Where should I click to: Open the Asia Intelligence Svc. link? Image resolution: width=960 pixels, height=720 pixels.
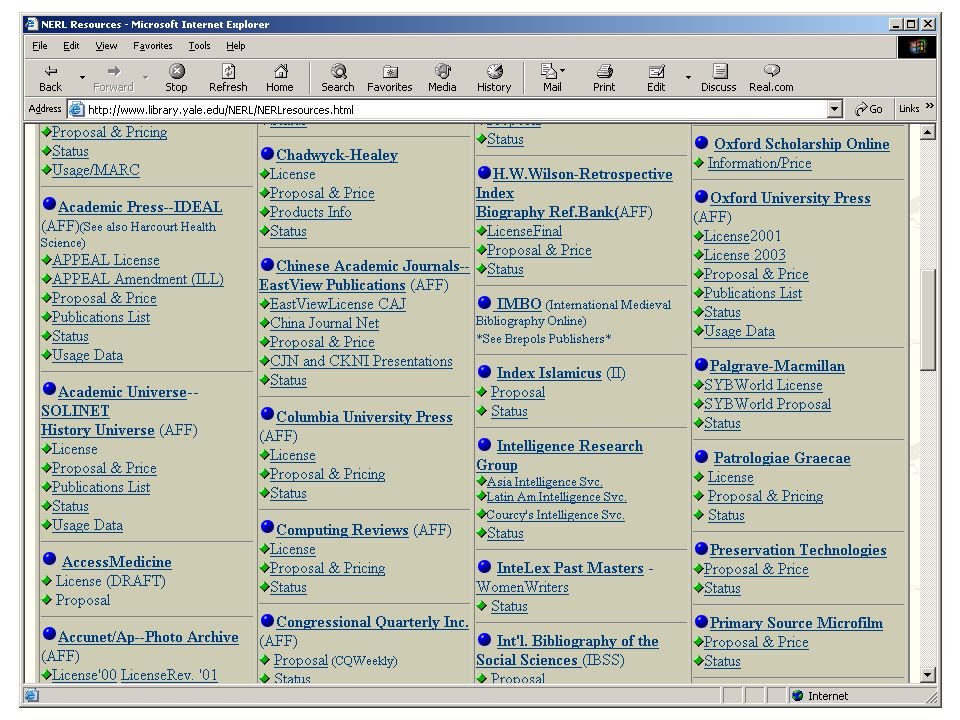tap(544, 482)
